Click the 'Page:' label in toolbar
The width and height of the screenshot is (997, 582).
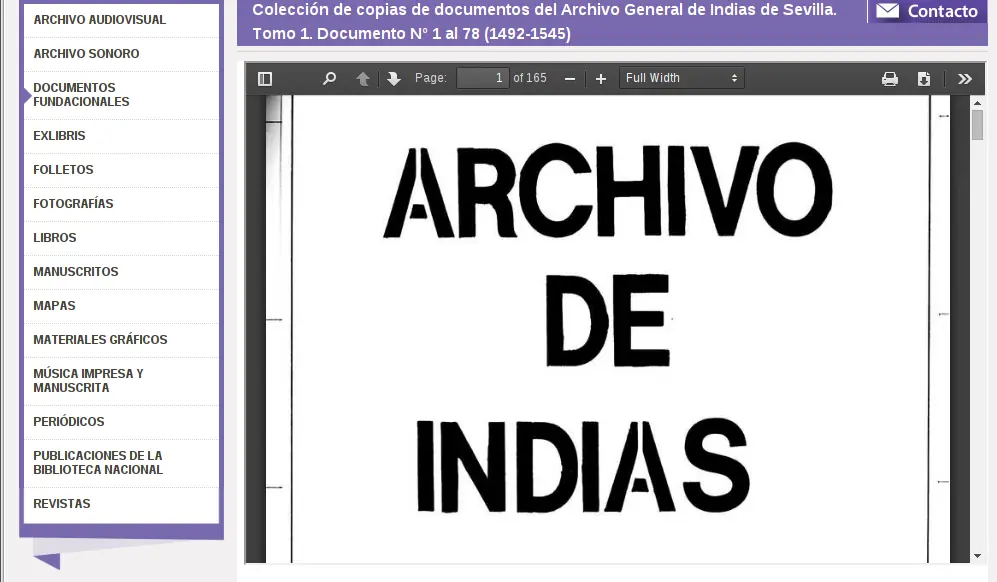[x=431, y=78]
